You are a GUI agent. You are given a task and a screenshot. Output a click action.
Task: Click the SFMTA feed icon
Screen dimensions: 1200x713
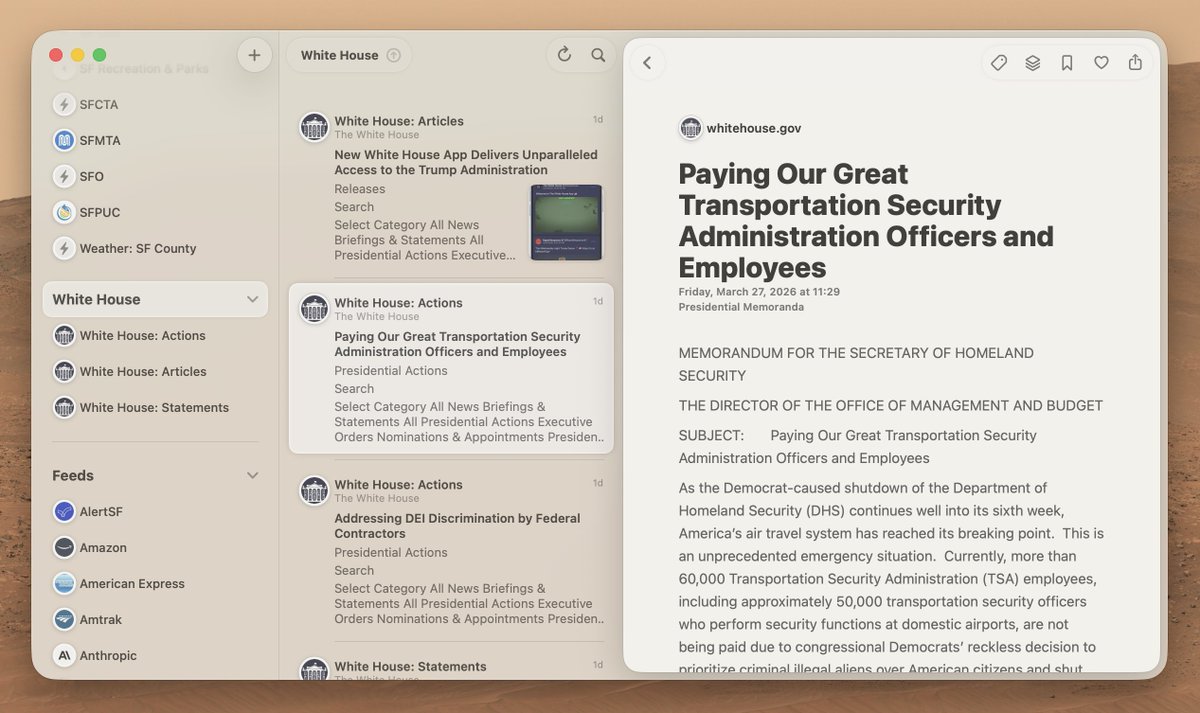pos(64,140)
